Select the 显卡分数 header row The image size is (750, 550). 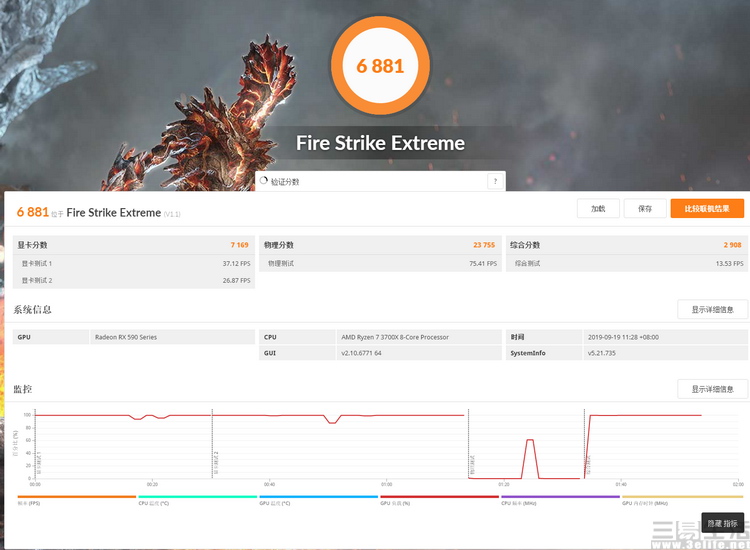point(133,245)
